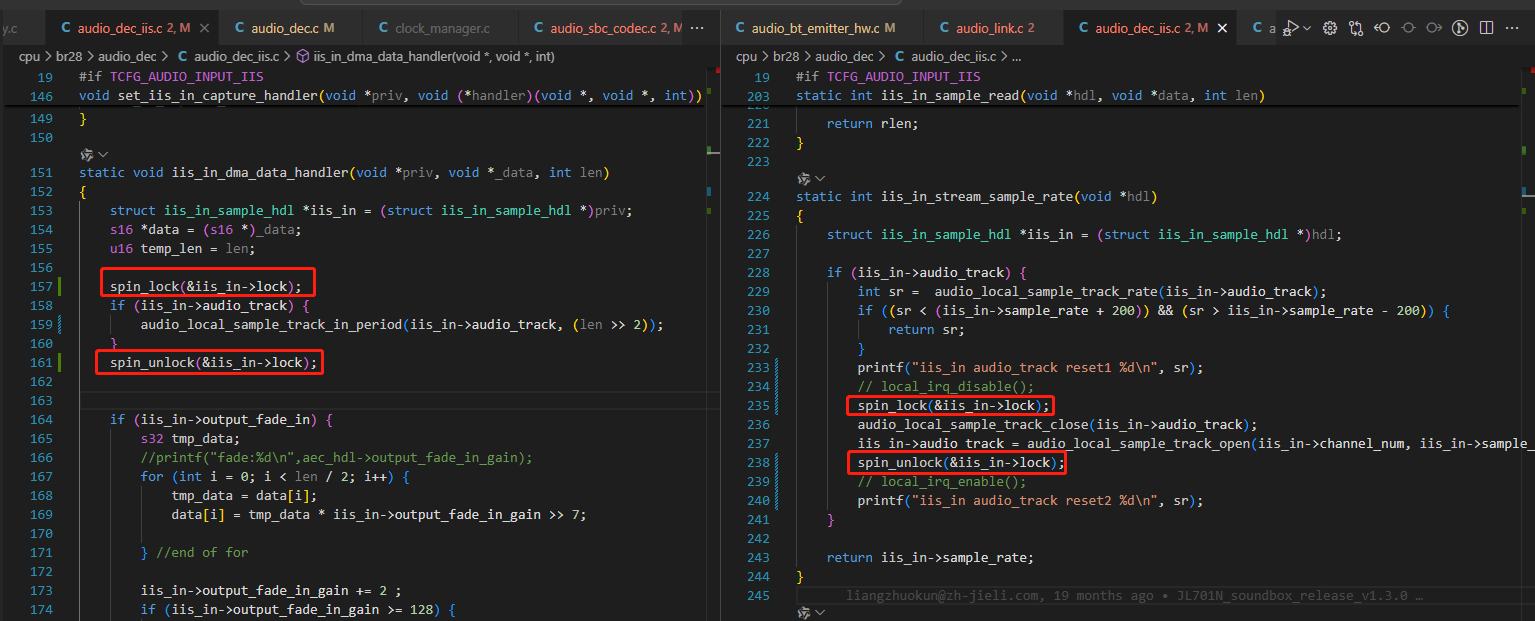Switch to audio_bt_emitter_hw.c tab
The image size is (1535, 621).
click(815, 28)
